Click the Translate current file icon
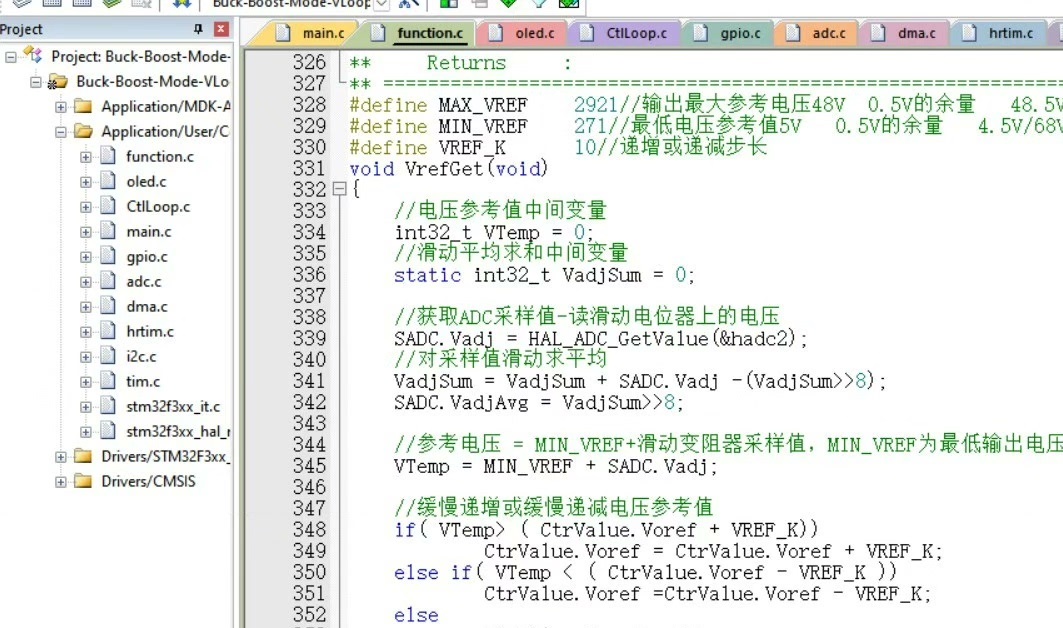 click(21, 5)
